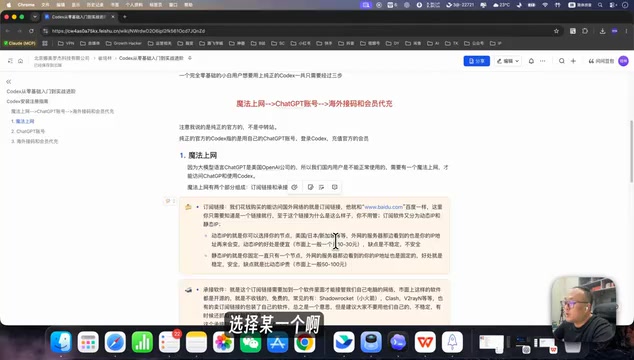Open the Chrome menu in menu bar
Screen dimensions: 634x360
26,5
